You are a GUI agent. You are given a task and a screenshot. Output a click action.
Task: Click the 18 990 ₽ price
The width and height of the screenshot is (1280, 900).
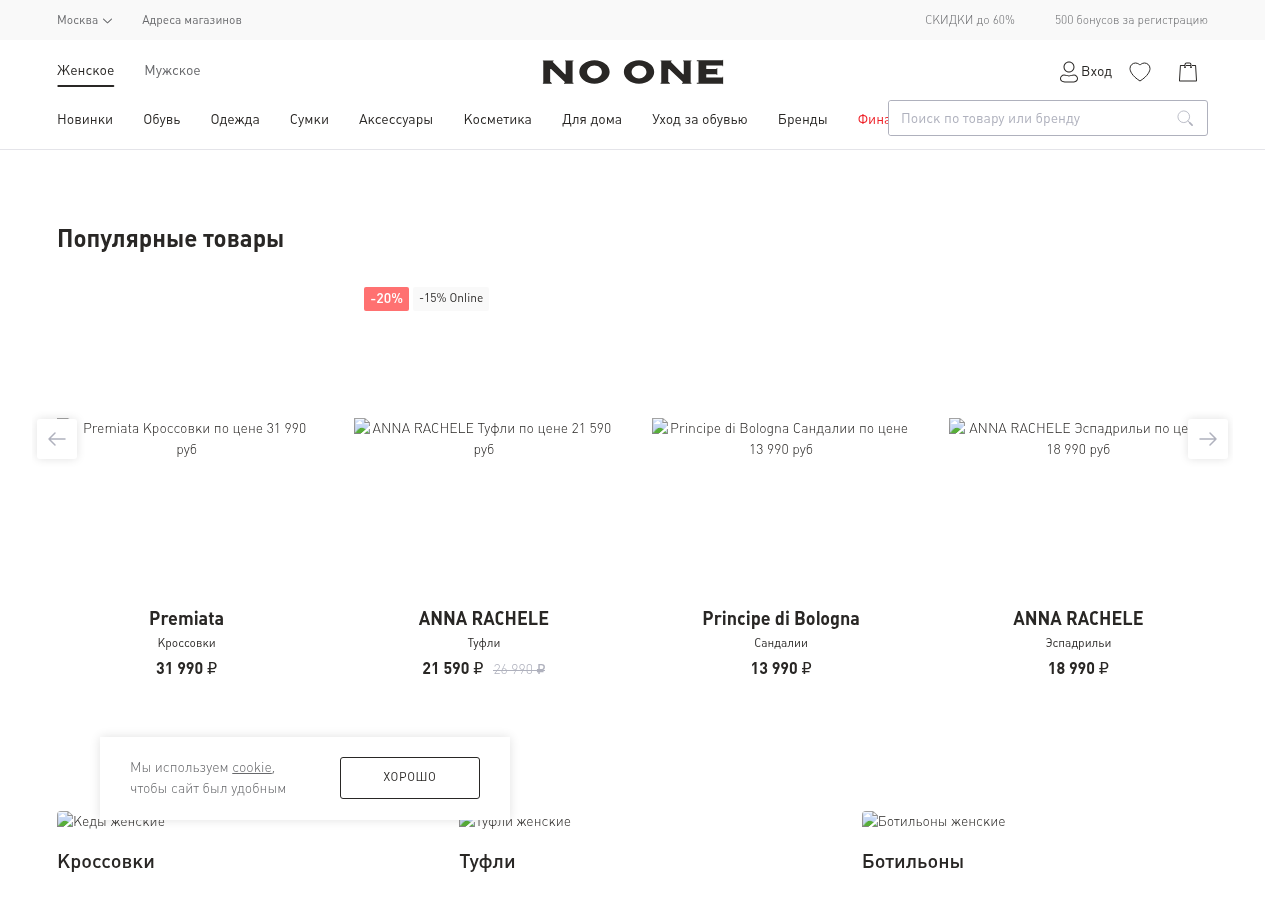coord(1078,668)
